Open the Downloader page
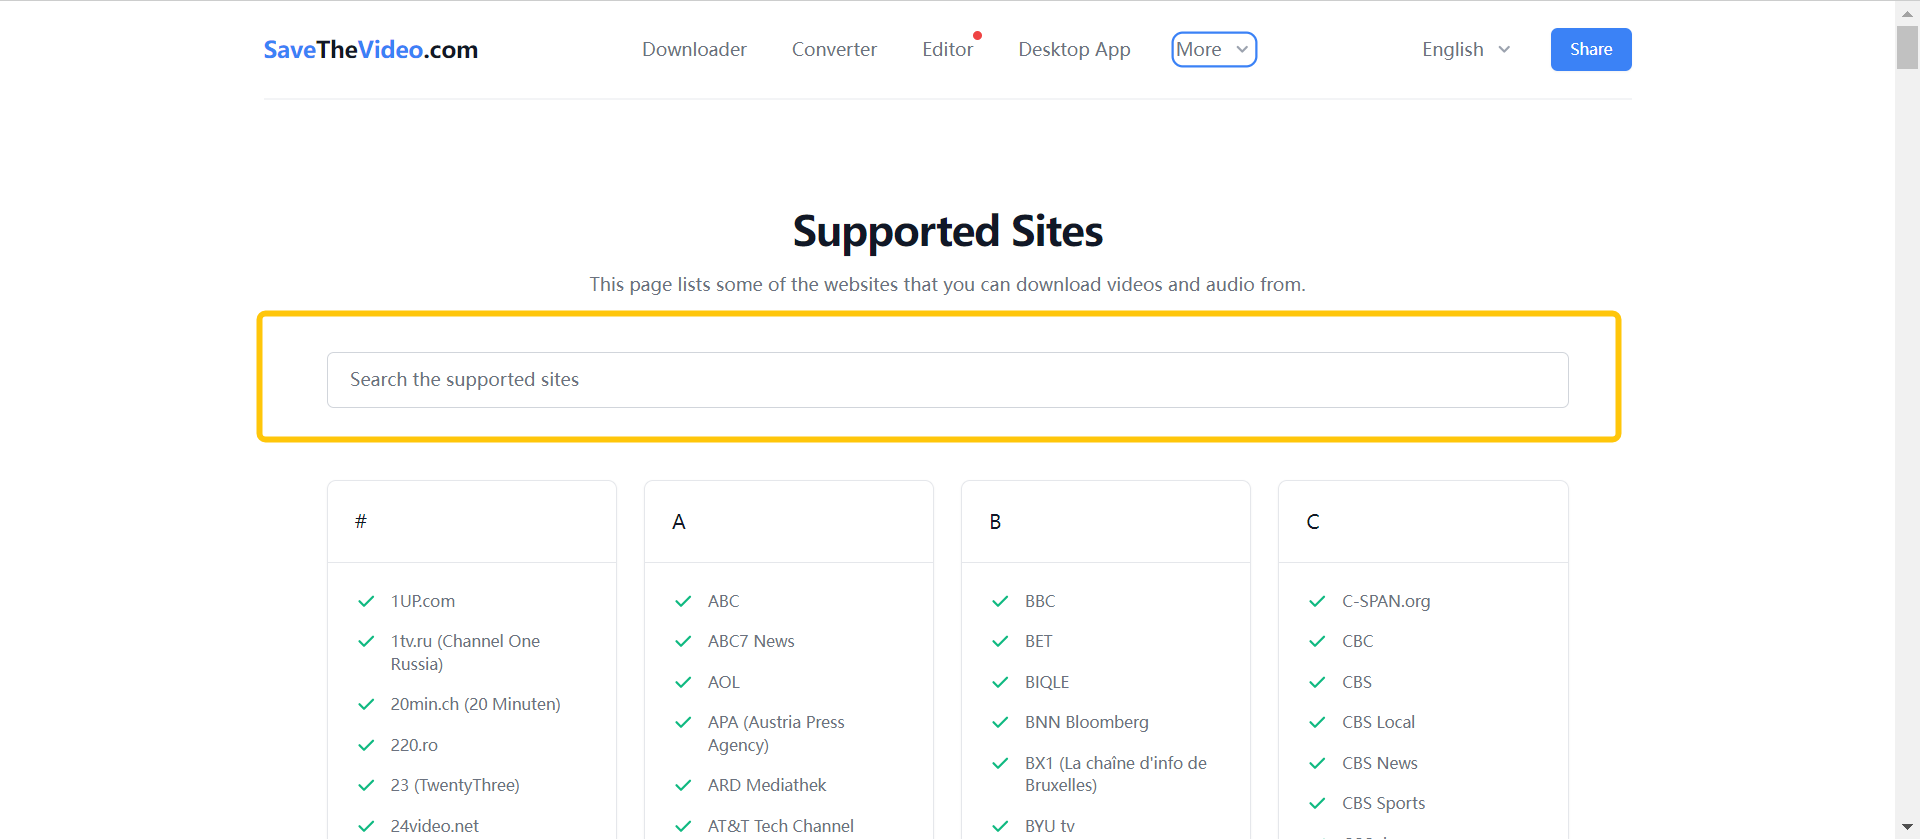Screen dimensions: 1920x839 click(694, 50)
